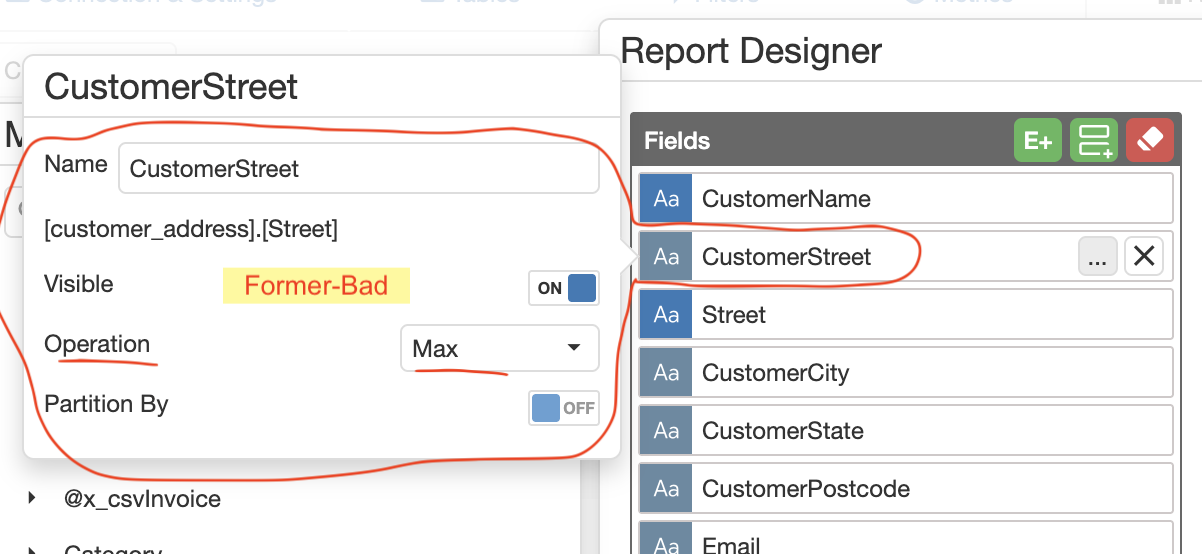1202x554 pixels.
Task: Click the Aa type icon for Email field
Action: pos(666,539)
